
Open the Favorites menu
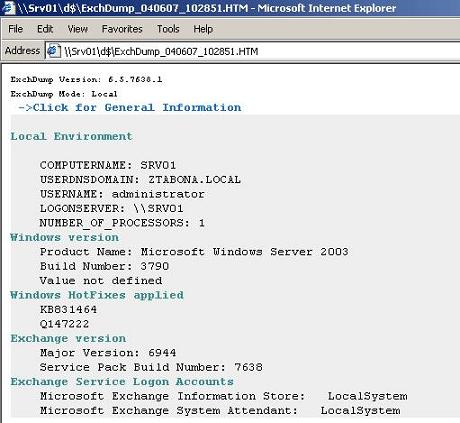coord(122,29)
